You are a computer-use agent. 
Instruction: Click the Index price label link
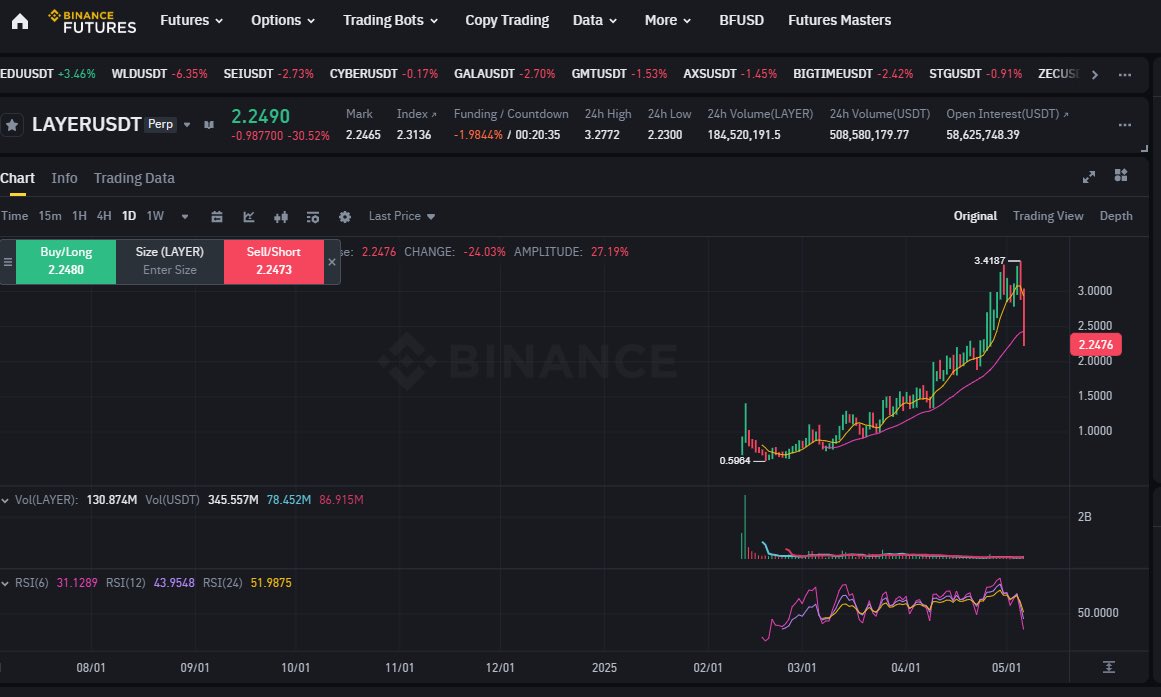click(416, 114)
